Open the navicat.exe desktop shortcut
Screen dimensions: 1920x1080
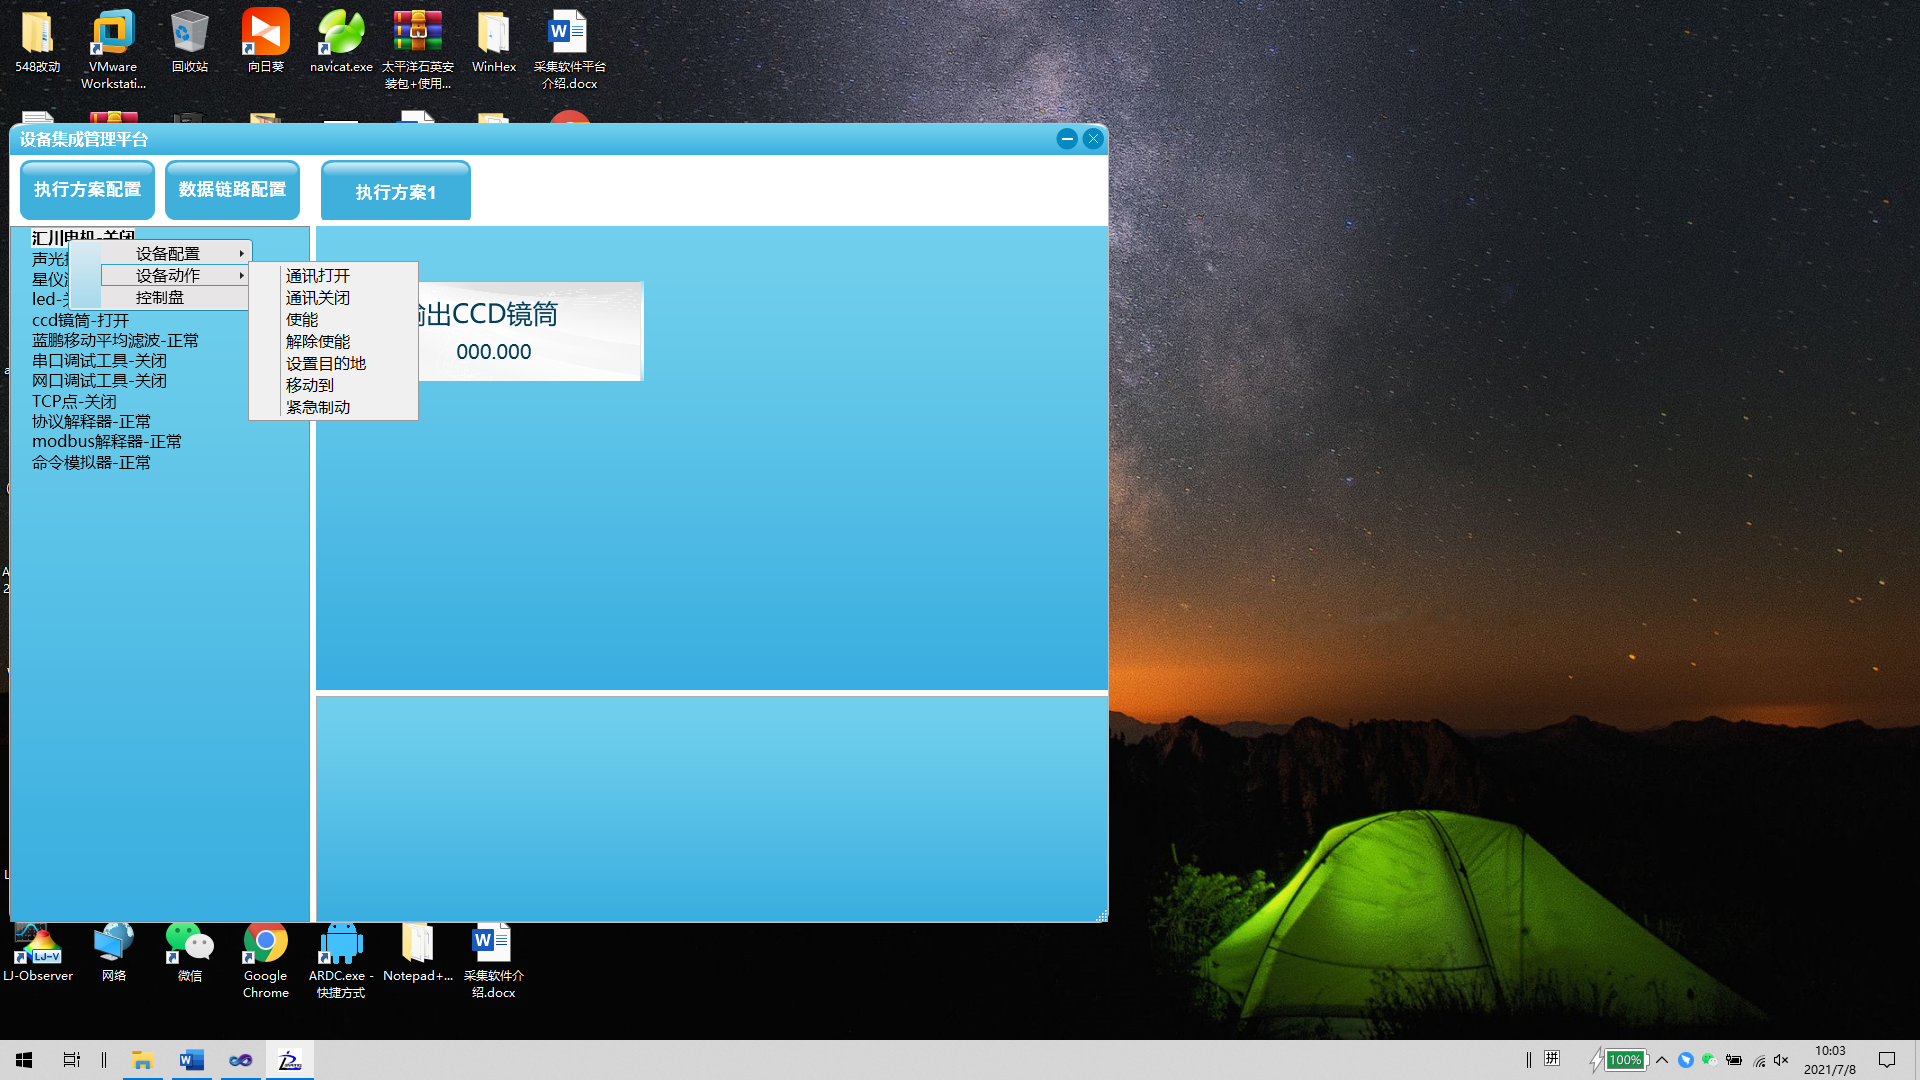(341, 35)
